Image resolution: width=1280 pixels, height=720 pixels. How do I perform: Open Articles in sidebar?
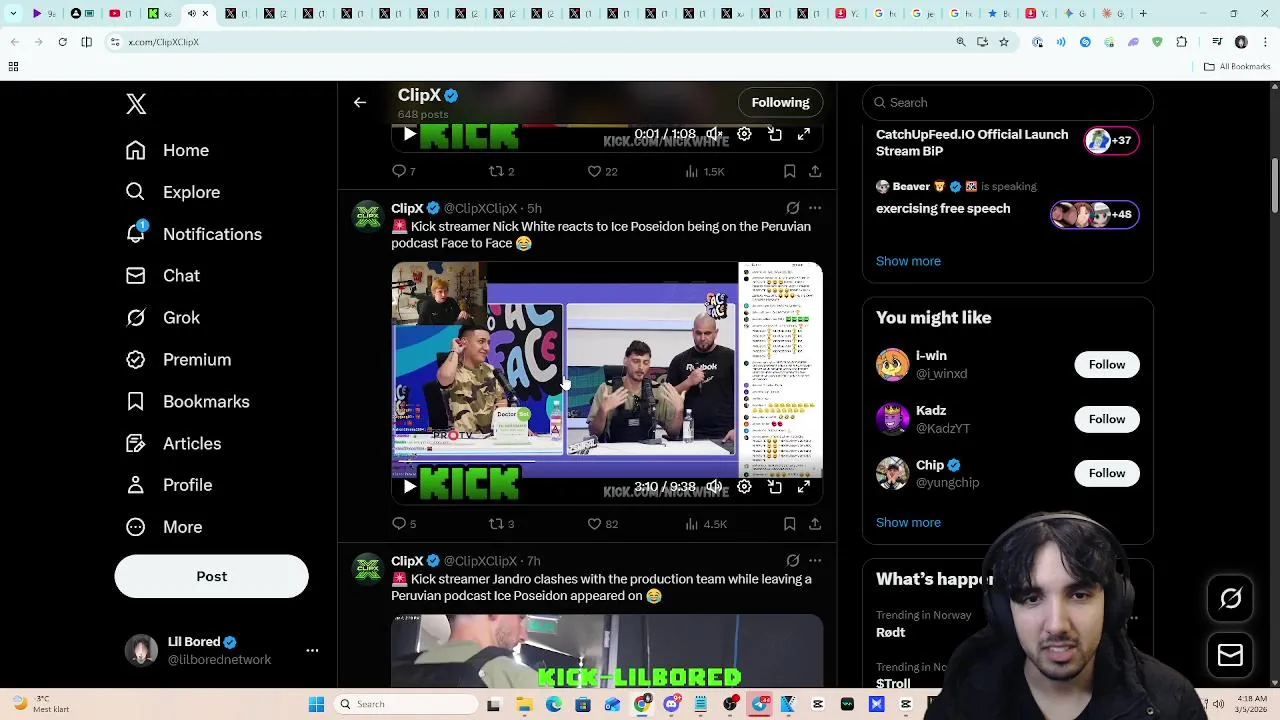pos(174,444)
